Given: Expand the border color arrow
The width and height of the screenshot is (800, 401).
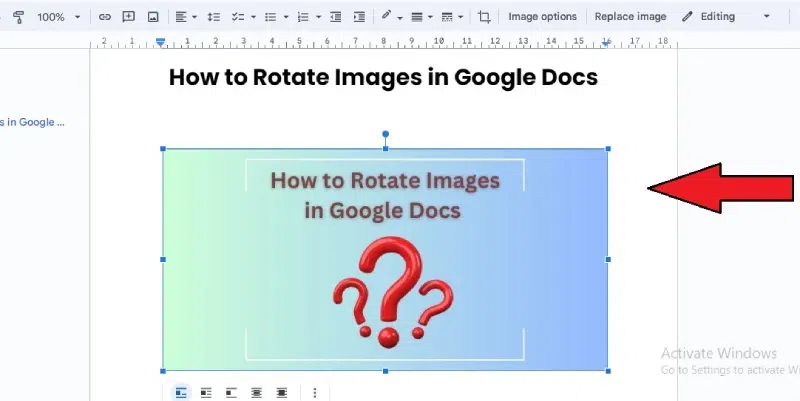Looking at the screenshot, I should pos(399,17).
